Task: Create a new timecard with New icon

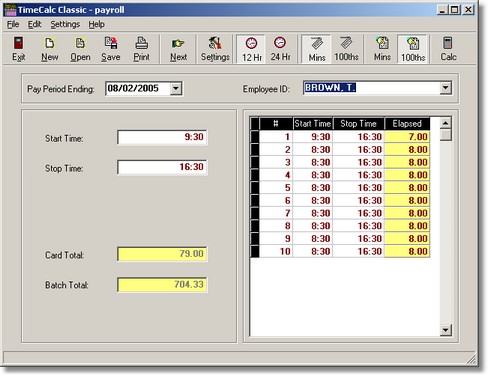Action: tap(50, 49)
